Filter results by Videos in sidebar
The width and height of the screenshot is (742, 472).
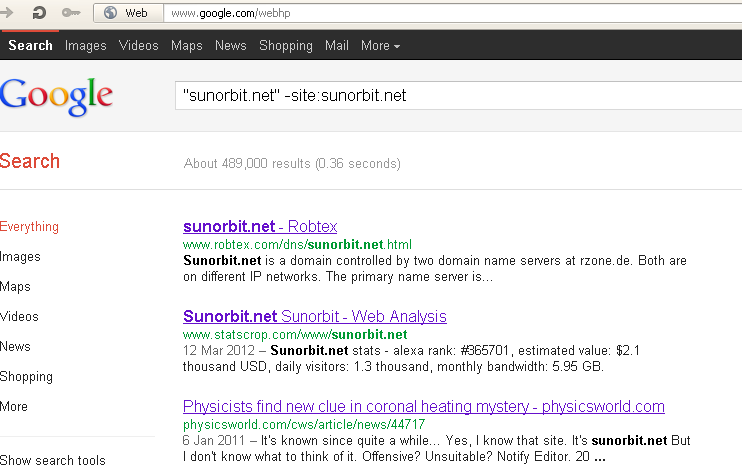pos(19,317)
